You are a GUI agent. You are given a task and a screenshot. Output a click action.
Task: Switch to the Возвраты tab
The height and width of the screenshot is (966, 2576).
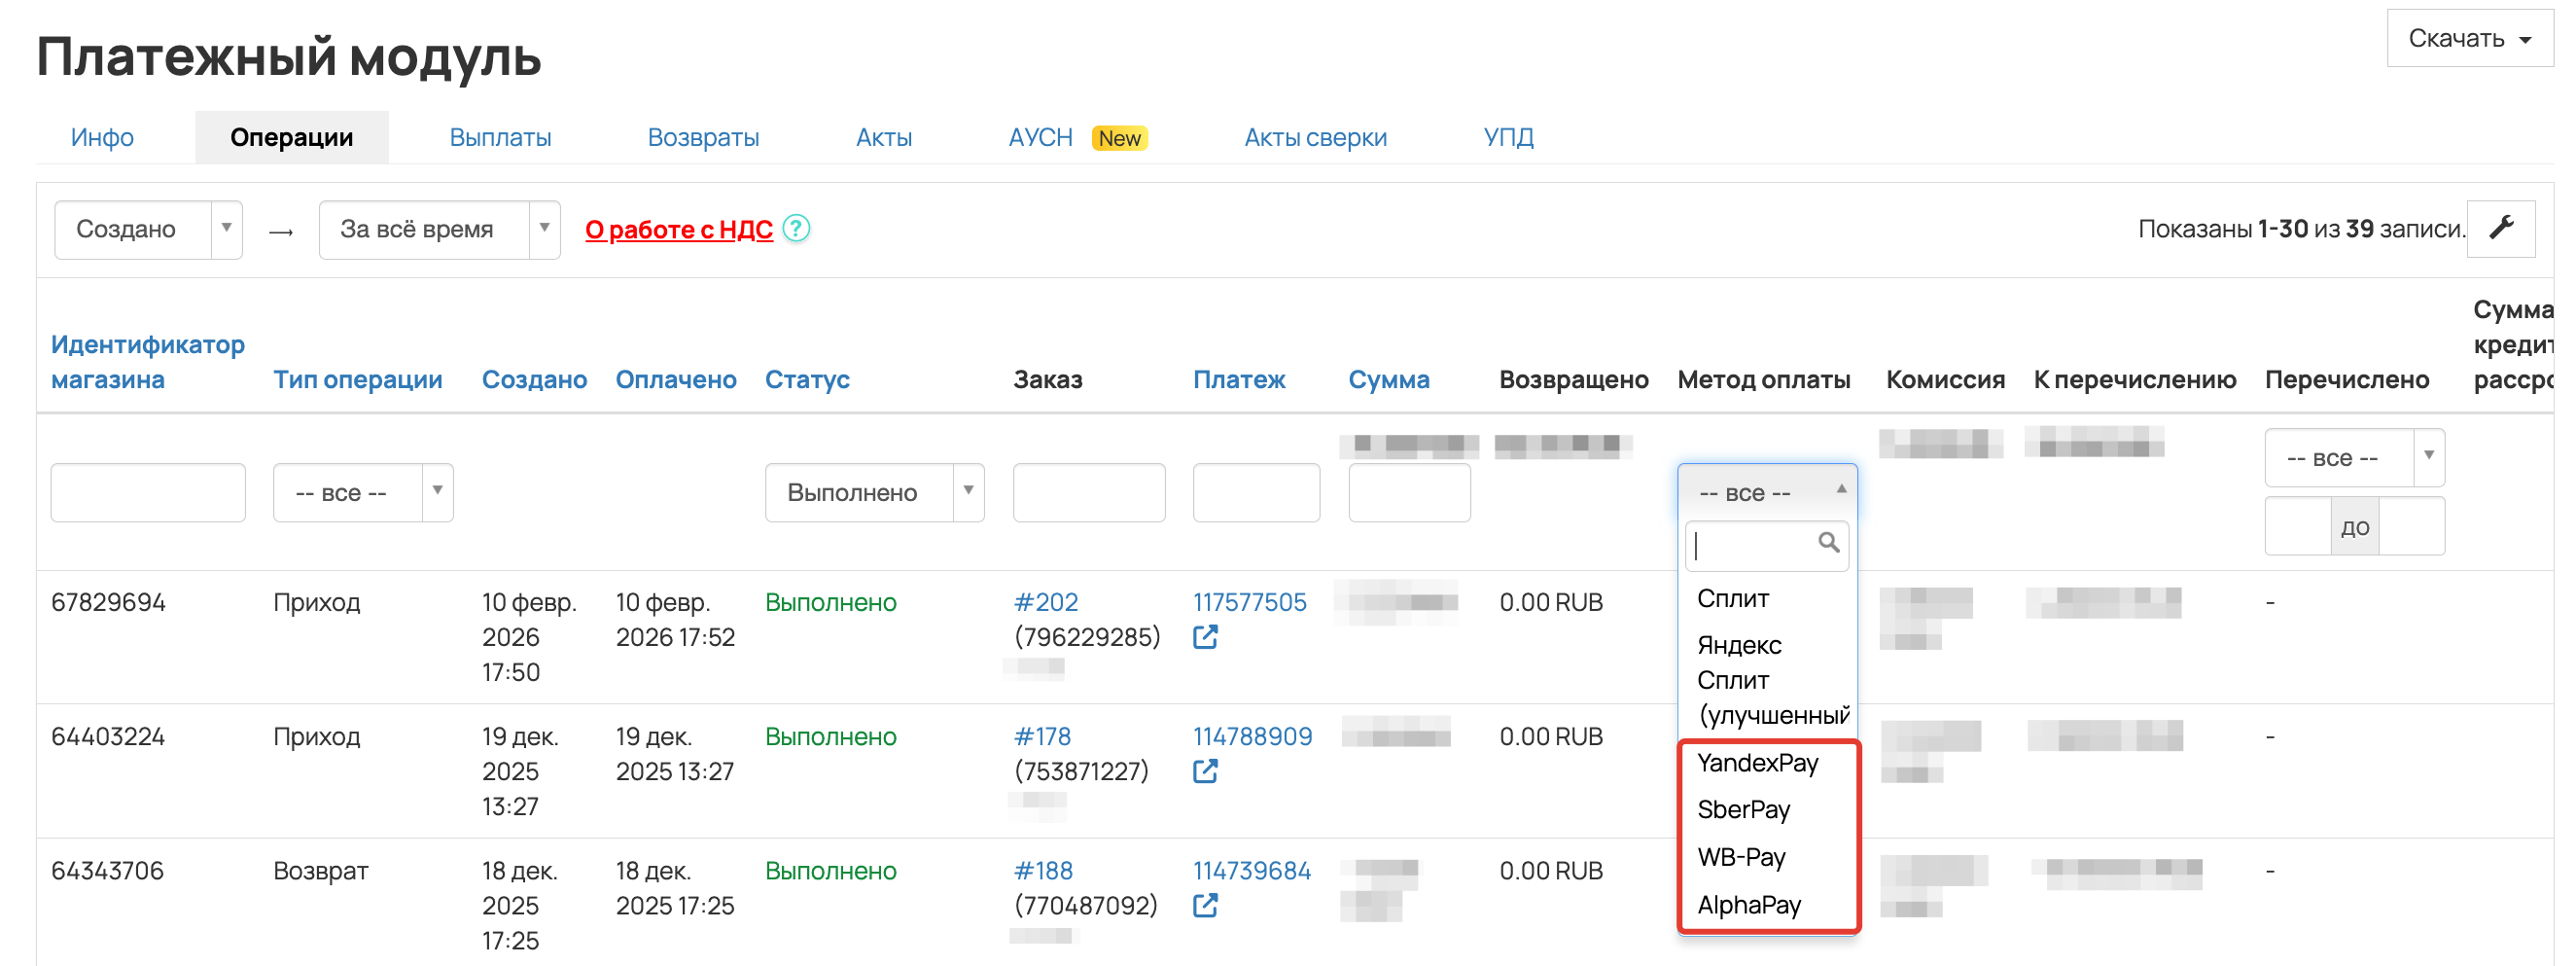pyautogui.click(x=703, y=138)
